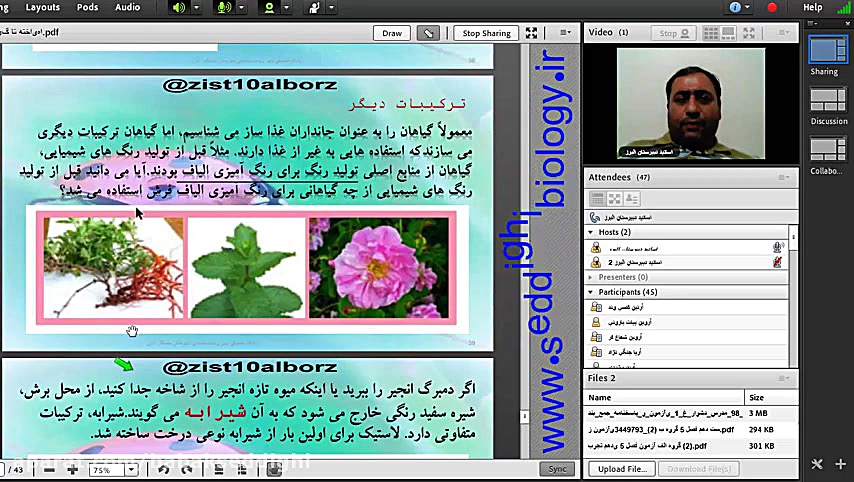Click the raise hand status icon

pos(314,8)
